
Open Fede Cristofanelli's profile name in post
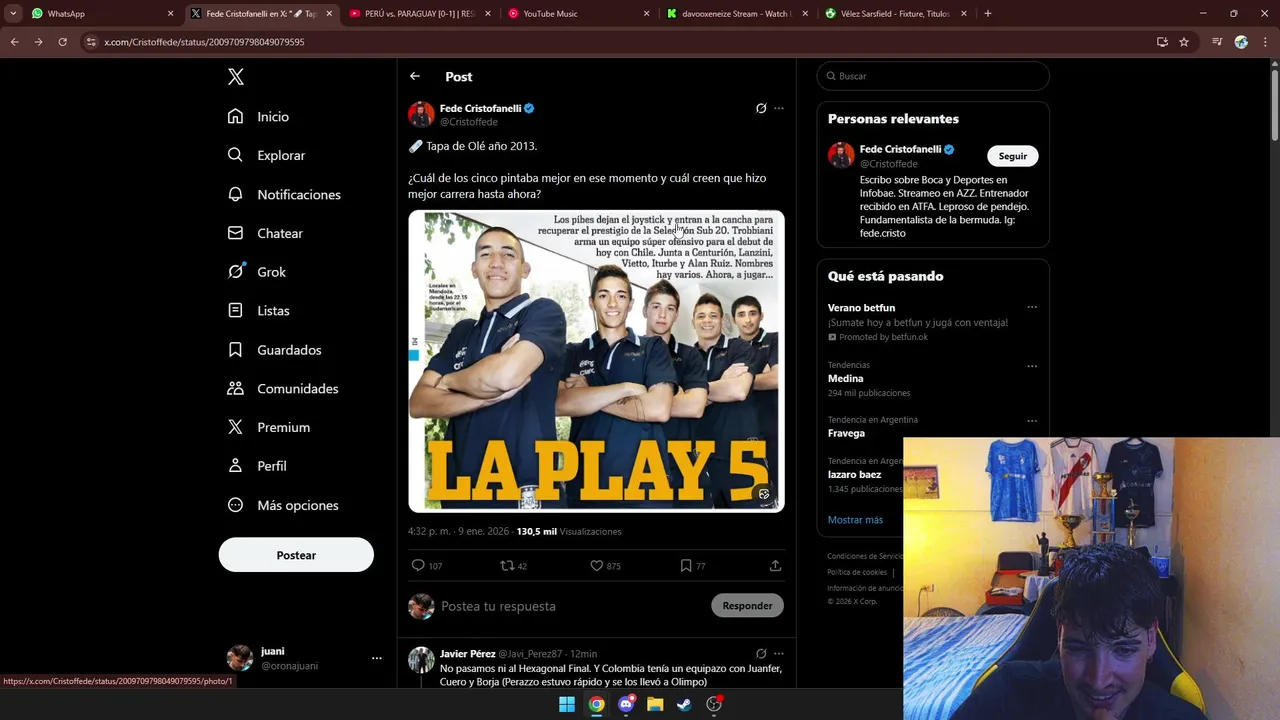pyautogui.click(x=480, y=108)
